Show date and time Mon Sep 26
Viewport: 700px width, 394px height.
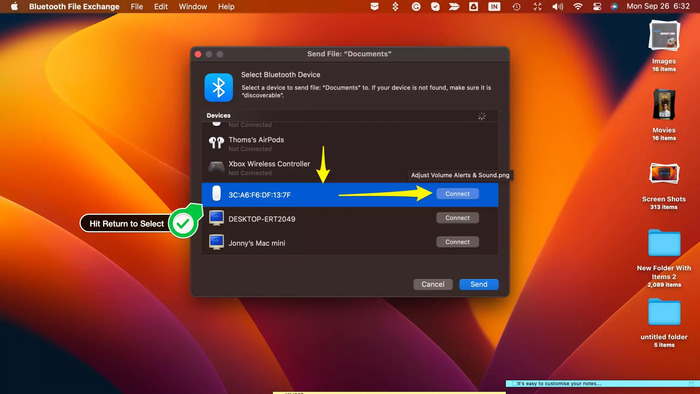[658, 7]
